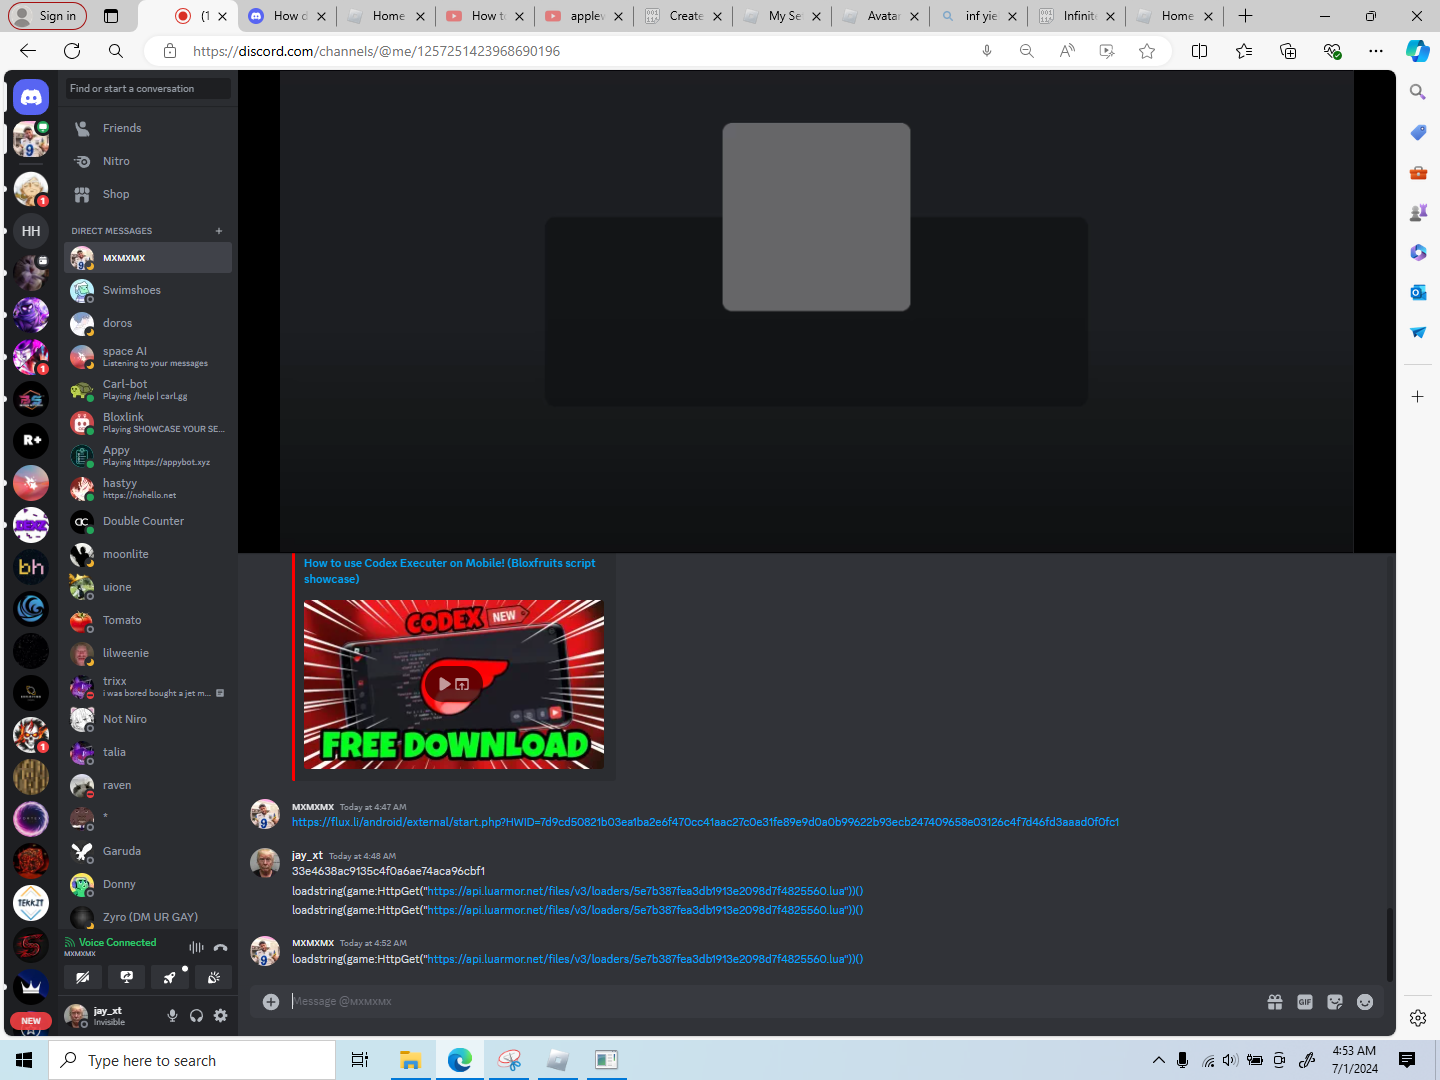Open the gift Nitro icon
The image size is (1440, 1080).
click(1275, 1002)
